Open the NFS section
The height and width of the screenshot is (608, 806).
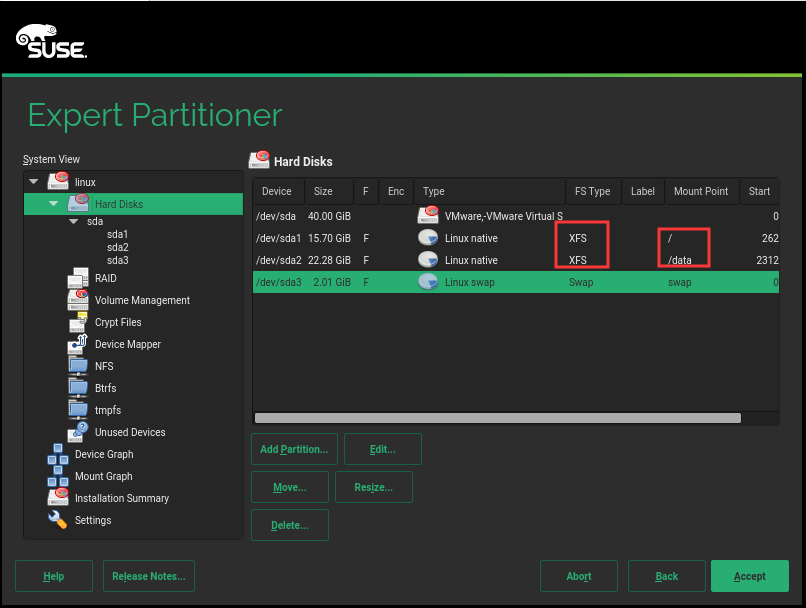pyautogui.click(x=102, y=366)
